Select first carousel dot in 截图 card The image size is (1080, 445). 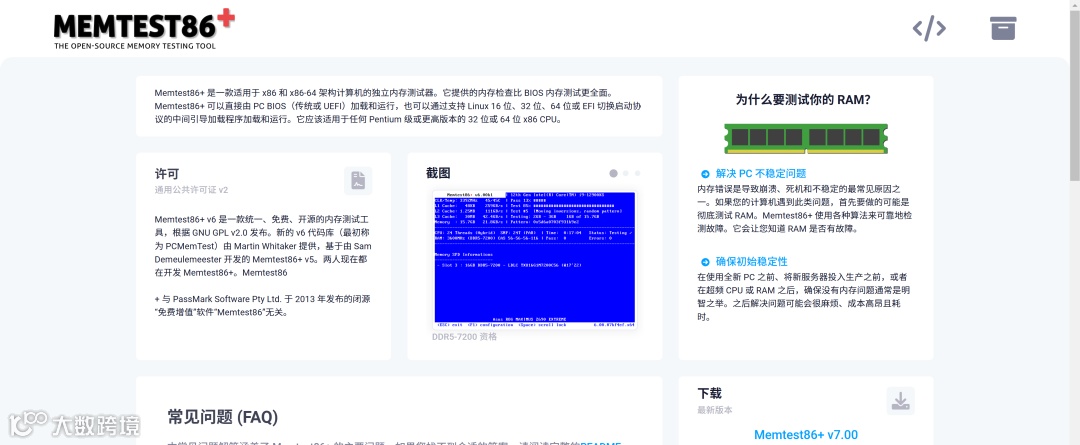(613, 173)
